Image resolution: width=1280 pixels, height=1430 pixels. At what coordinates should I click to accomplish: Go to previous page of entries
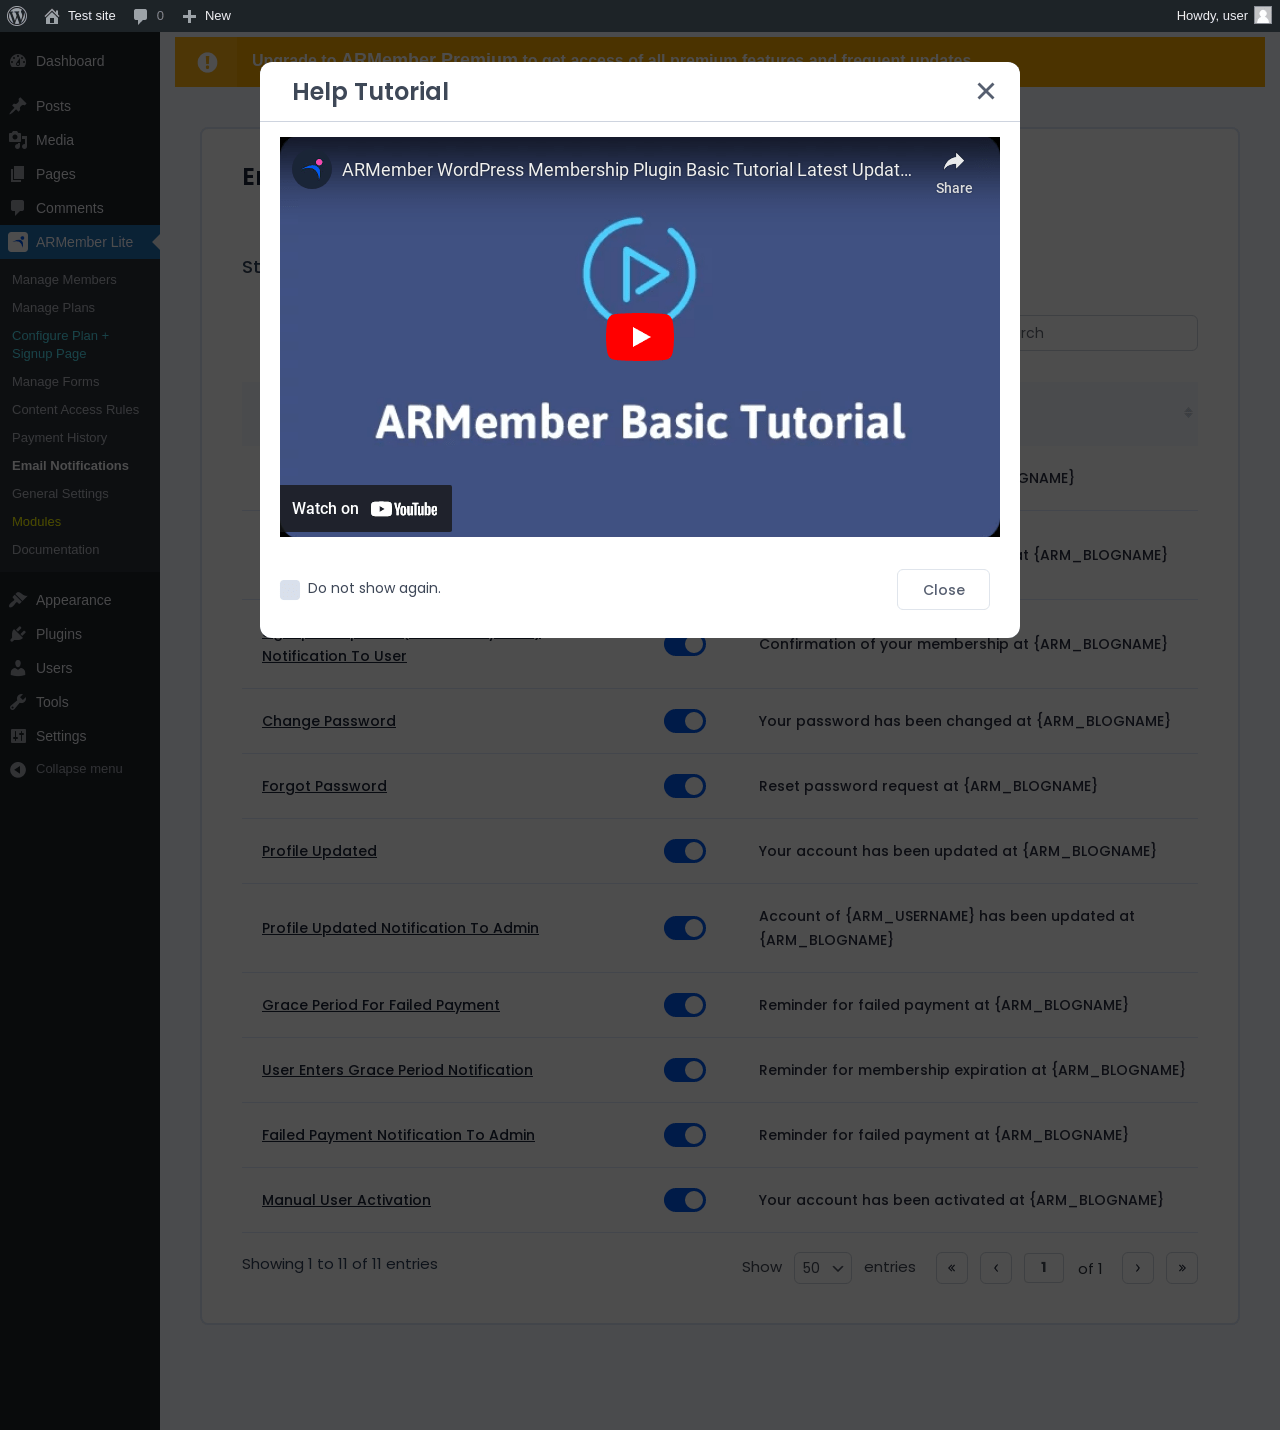(996, 1268)
